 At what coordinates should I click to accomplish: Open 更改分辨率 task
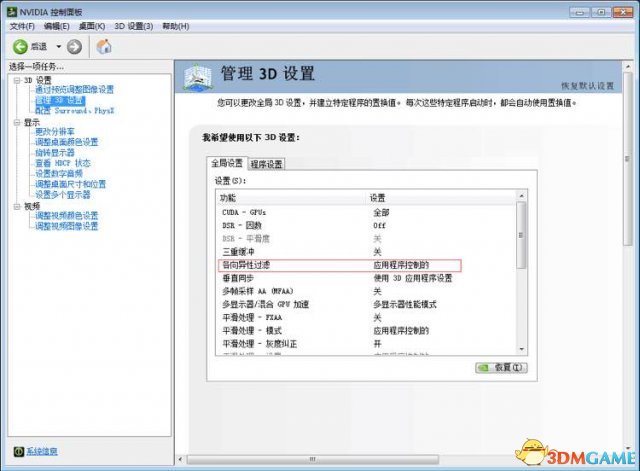point(55,131)
